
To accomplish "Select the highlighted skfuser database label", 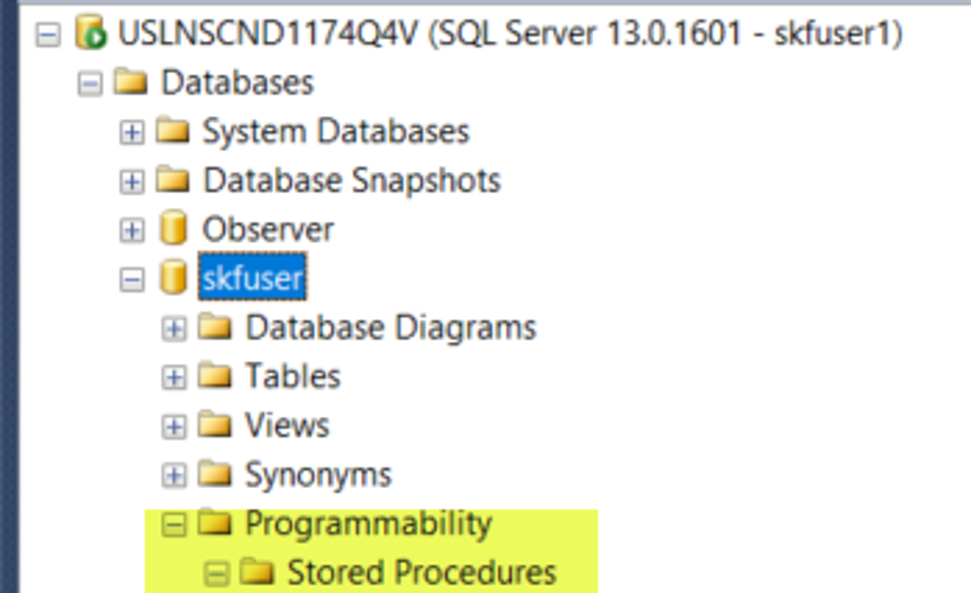I will [x=253, y=277].
